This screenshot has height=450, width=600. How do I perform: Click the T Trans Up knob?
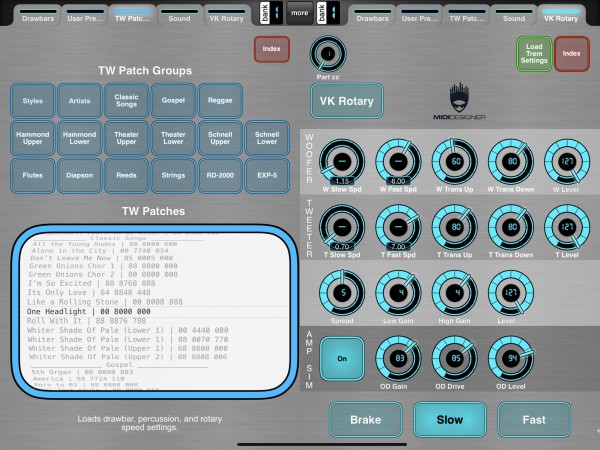[455, 227]
